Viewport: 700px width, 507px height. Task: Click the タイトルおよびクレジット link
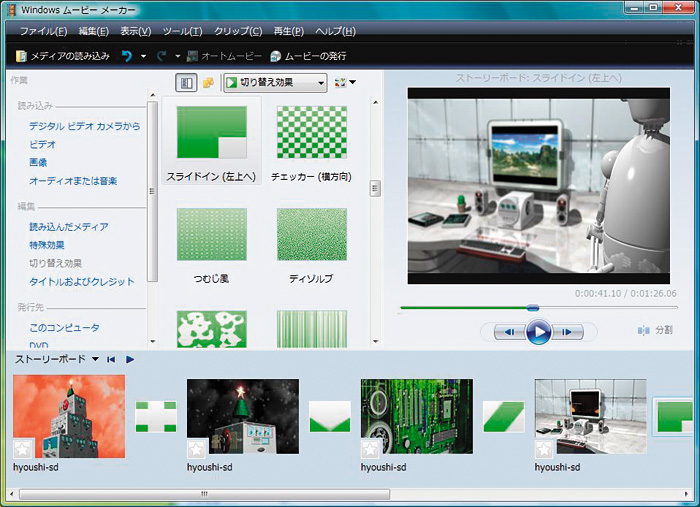pos(82,282)
